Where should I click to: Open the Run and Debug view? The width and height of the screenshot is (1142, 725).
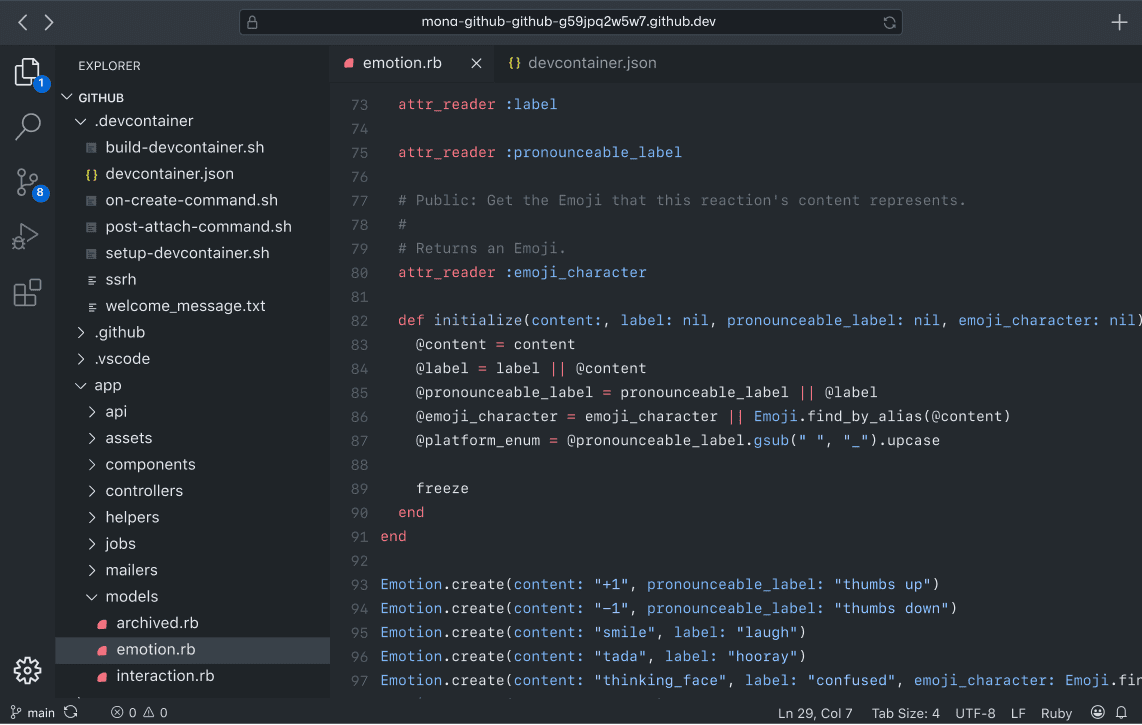[x=27, y=237]
